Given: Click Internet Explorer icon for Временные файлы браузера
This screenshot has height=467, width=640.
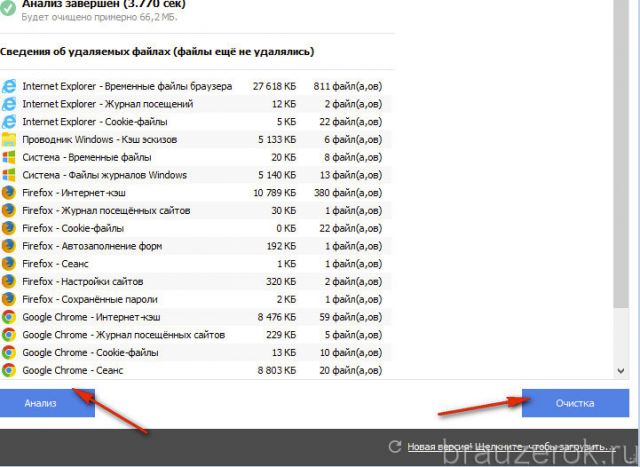Looking at the screenshot, I should point(9,86).
